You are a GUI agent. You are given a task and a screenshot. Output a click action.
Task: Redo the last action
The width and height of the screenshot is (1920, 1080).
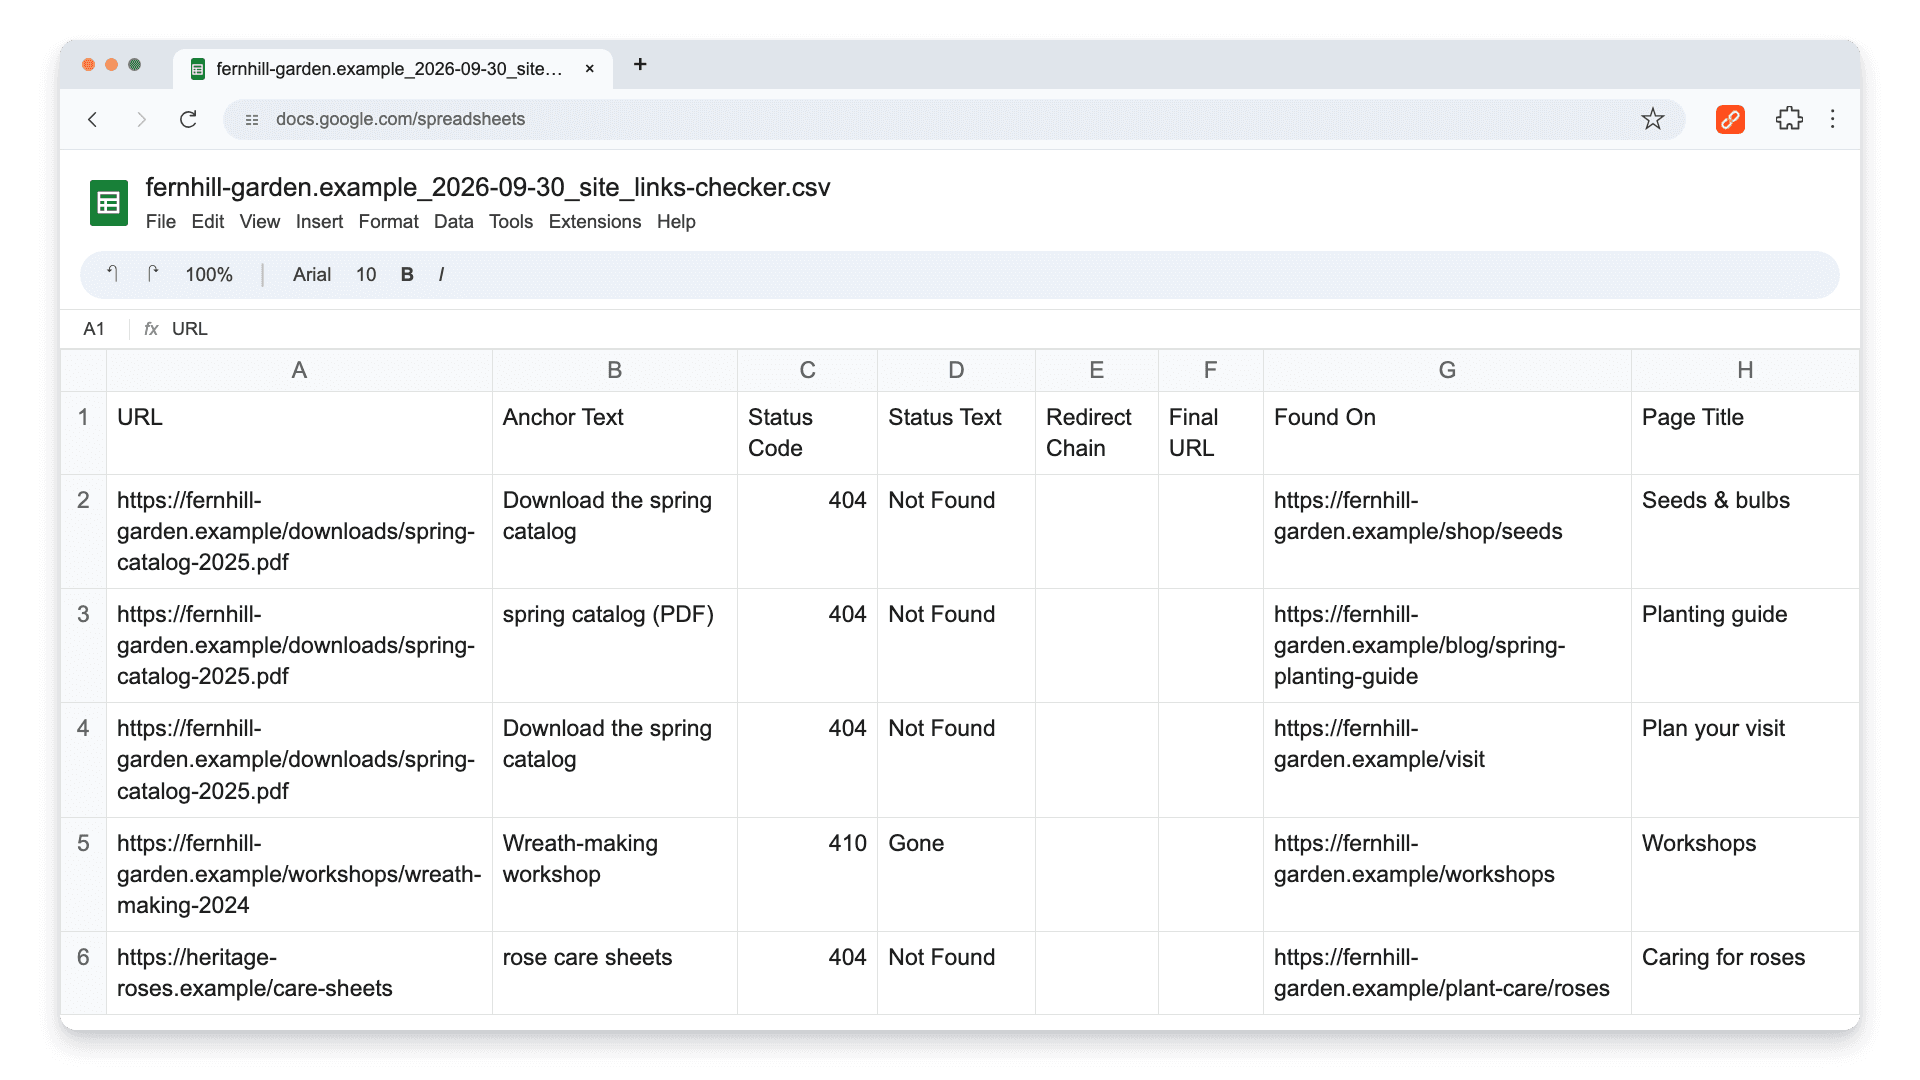(152, 274)
